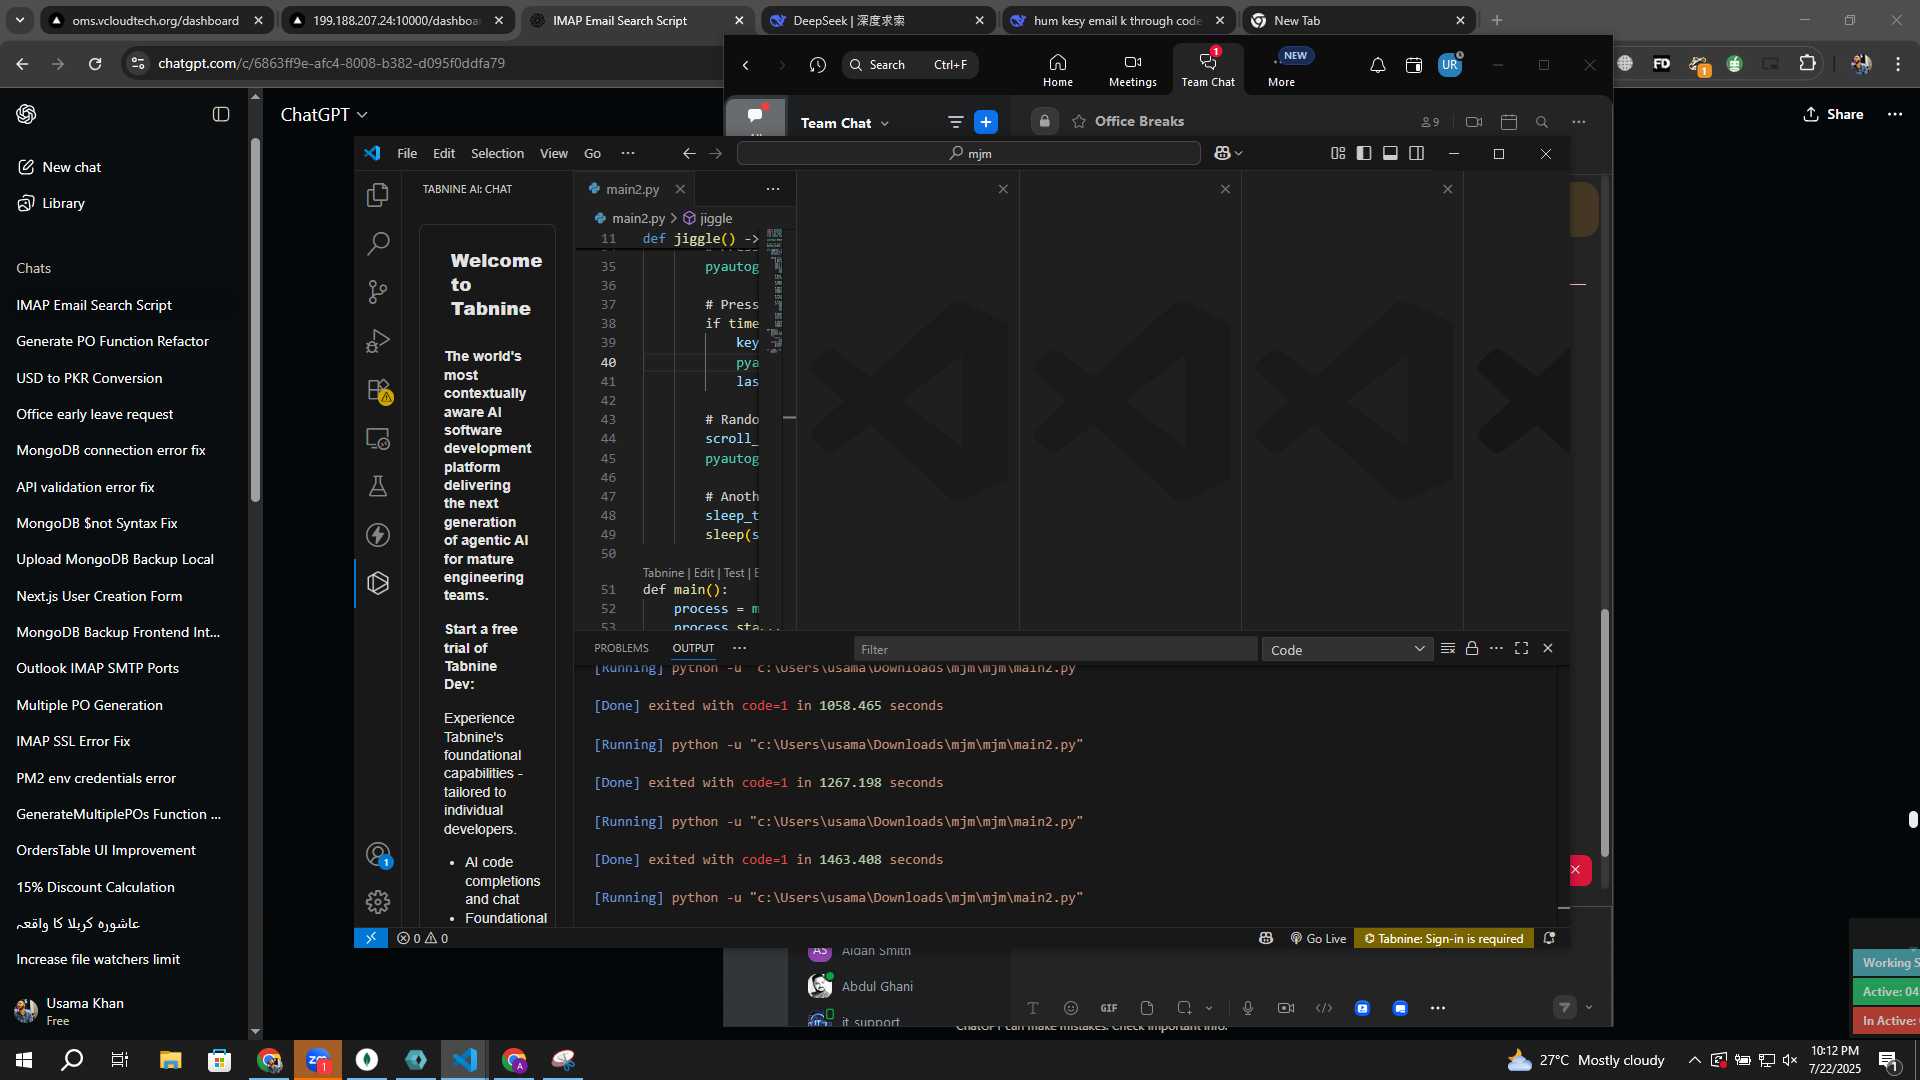Open the VS Code Explorer view
This screenshot has width=1920, height=1080.
tap(378, 195)
